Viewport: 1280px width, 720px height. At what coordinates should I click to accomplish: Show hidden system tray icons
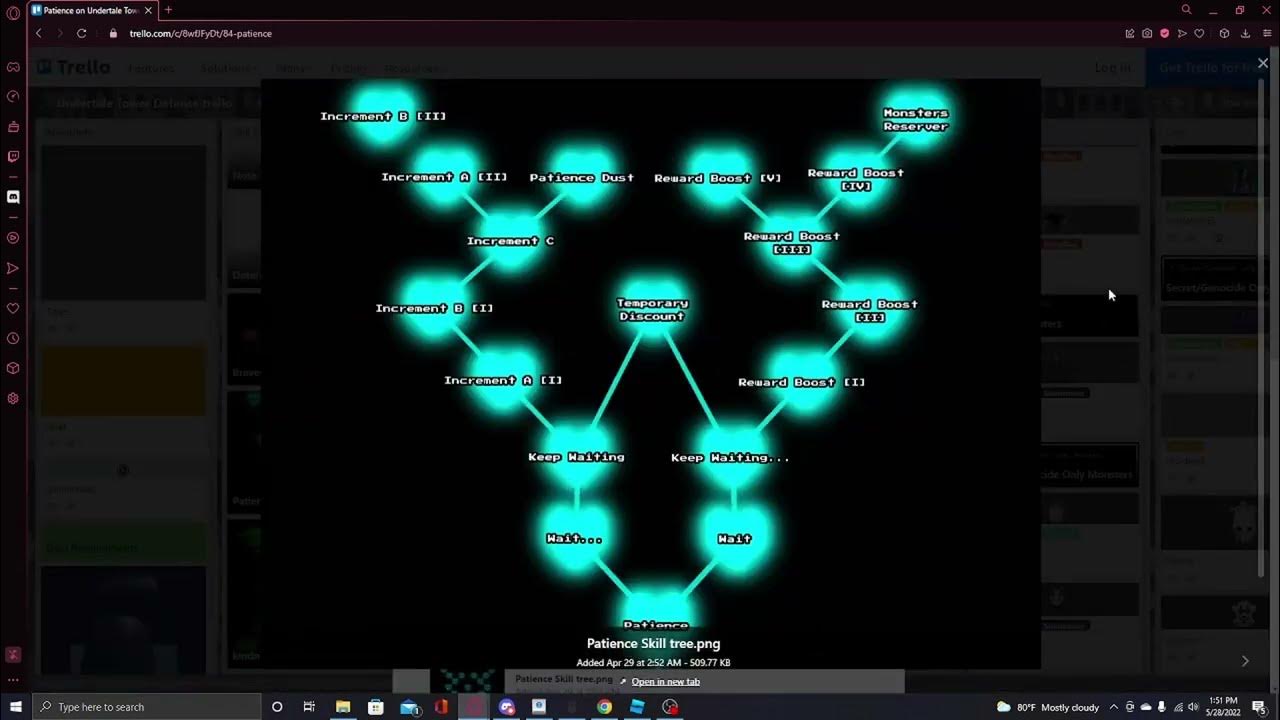(1114, 707)
